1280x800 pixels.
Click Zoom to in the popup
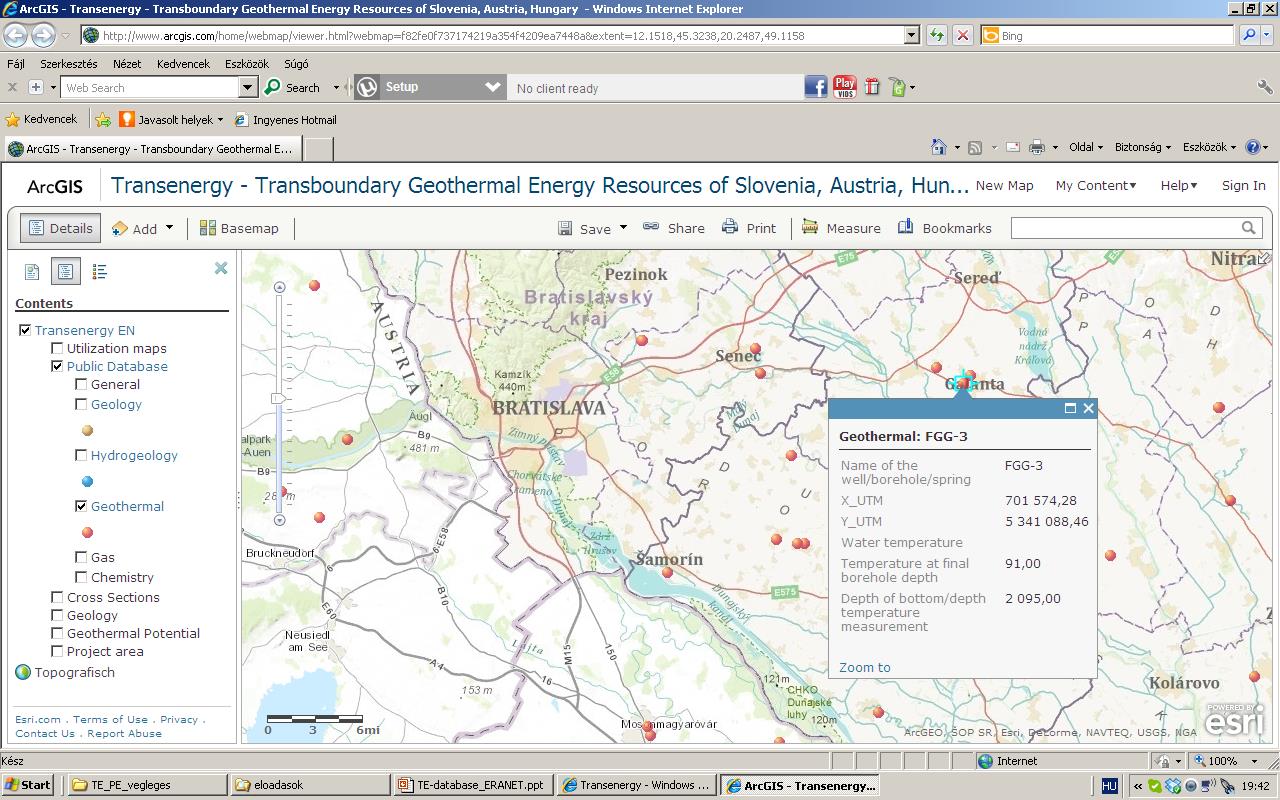click(x=865, y=667)
